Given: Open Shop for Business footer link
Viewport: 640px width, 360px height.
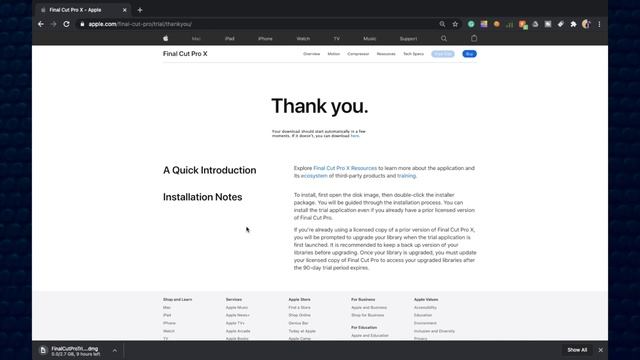Looking at the screenshot, I should [x=368, y=315].
